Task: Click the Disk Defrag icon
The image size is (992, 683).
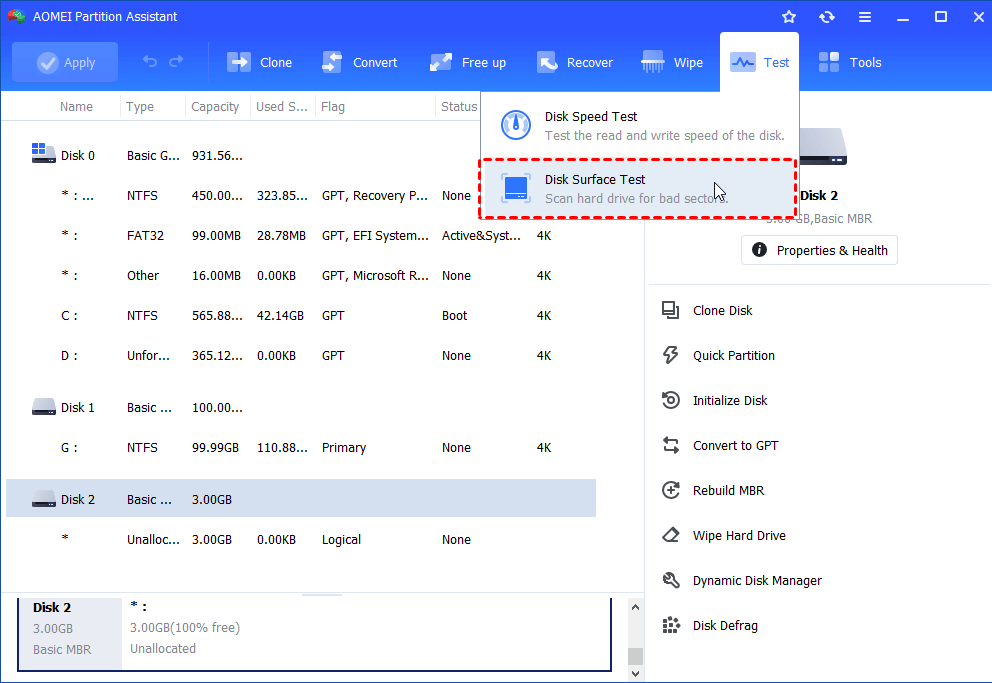Action: coord(671,625)
